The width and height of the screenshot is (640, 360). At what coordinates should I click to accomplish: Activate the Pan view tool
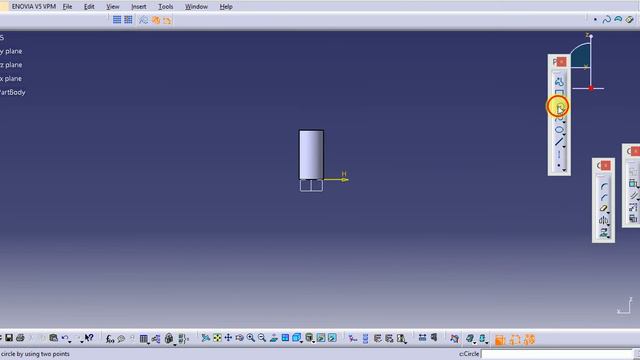pyautogui.click(x=228, y=338)
